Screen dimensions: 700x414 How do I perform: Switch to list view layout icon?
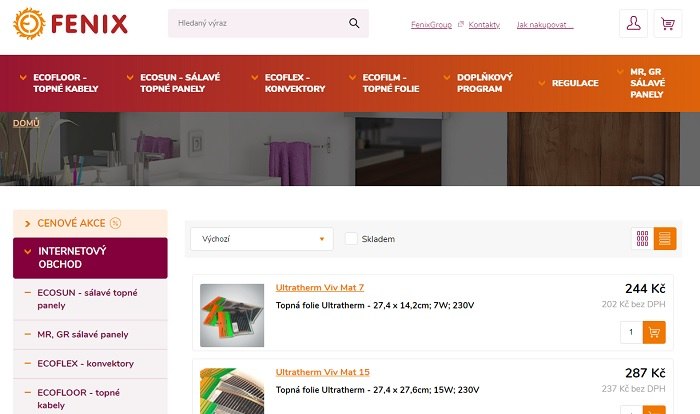[x=665, y=238]
